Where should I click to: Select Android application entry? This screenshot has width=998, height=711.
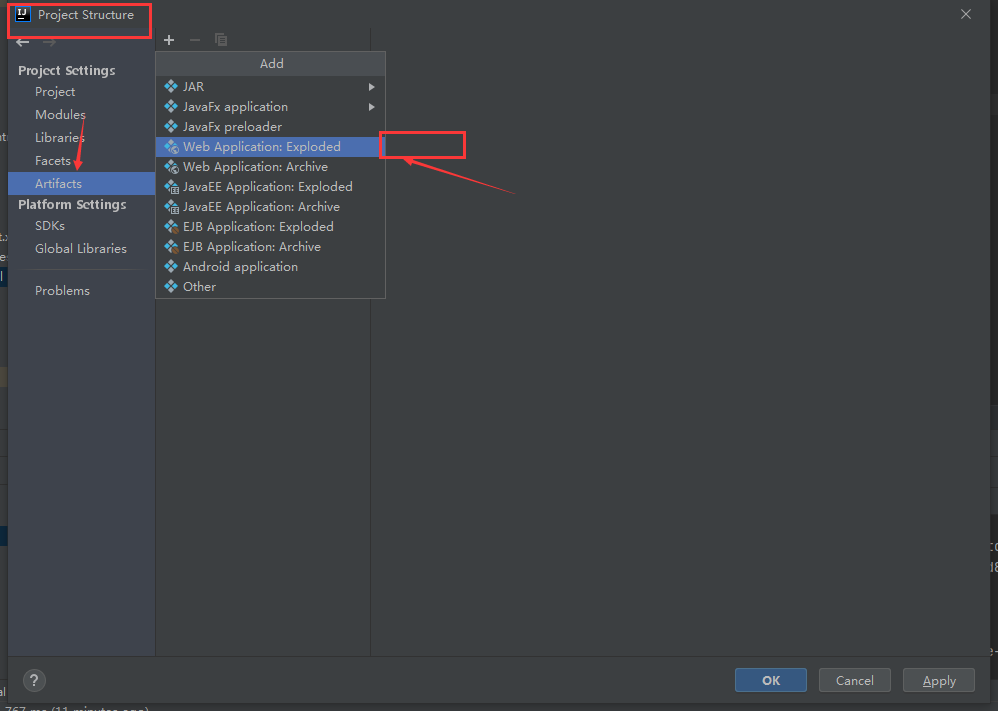(x=271, y=267)
